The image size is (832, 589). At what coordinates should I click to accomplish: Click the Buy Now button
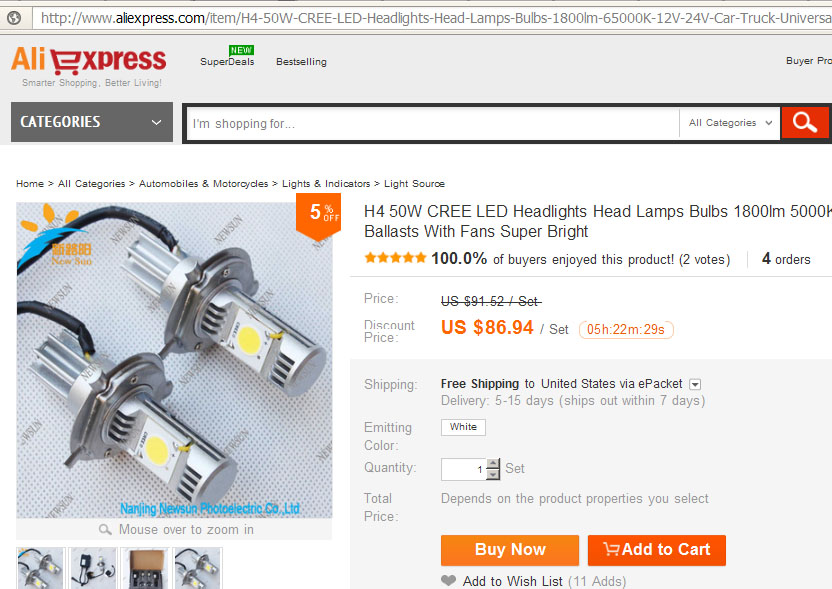tap(510, 550)
